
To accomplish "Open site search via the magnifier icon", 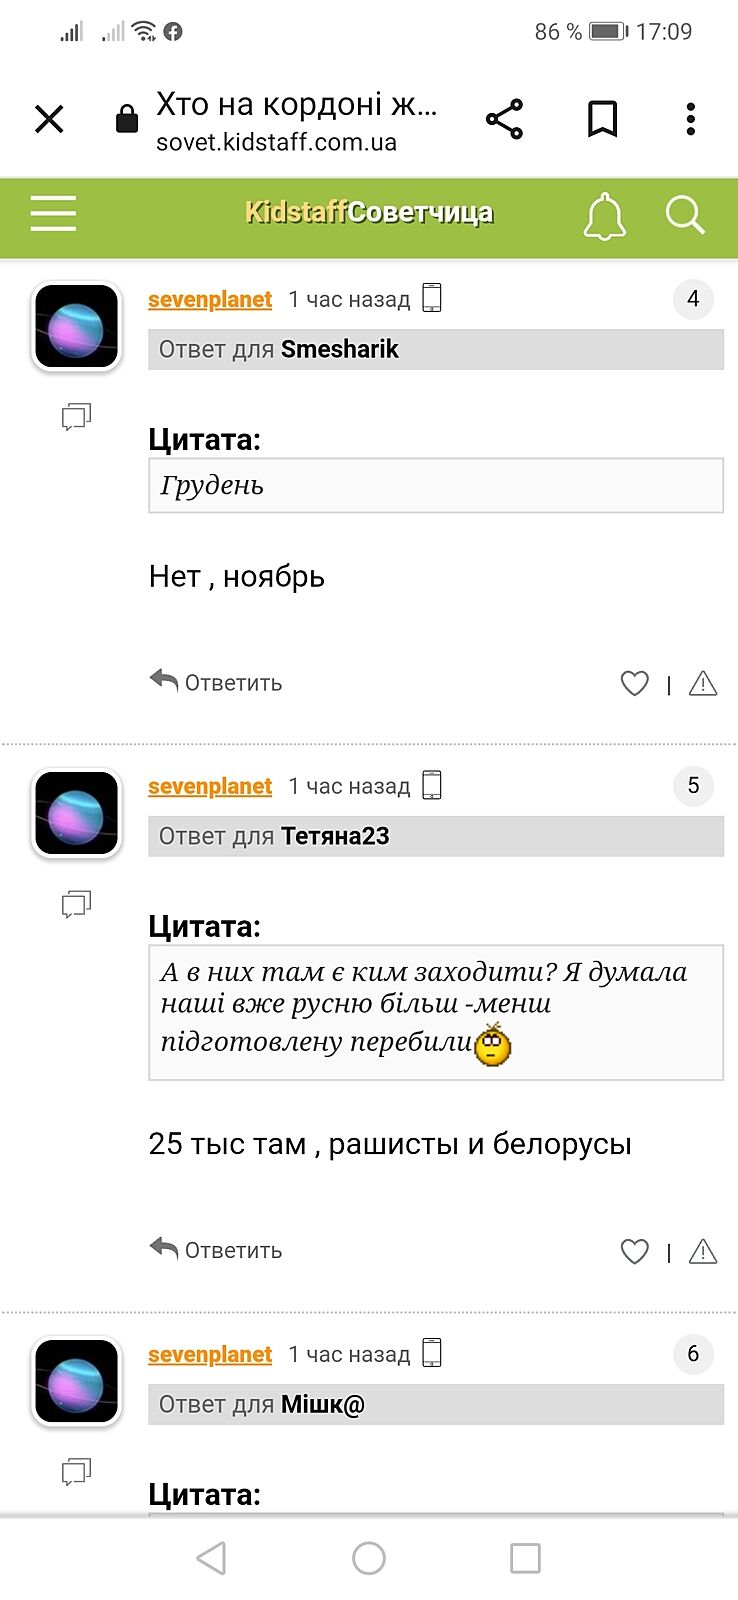I will click(685, 214).
